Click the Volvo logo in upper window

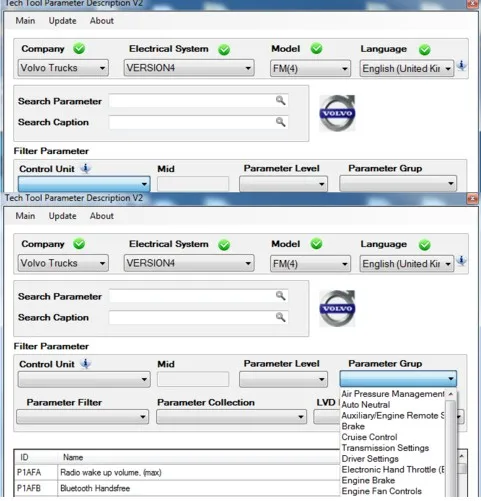[x=337, y=113]
